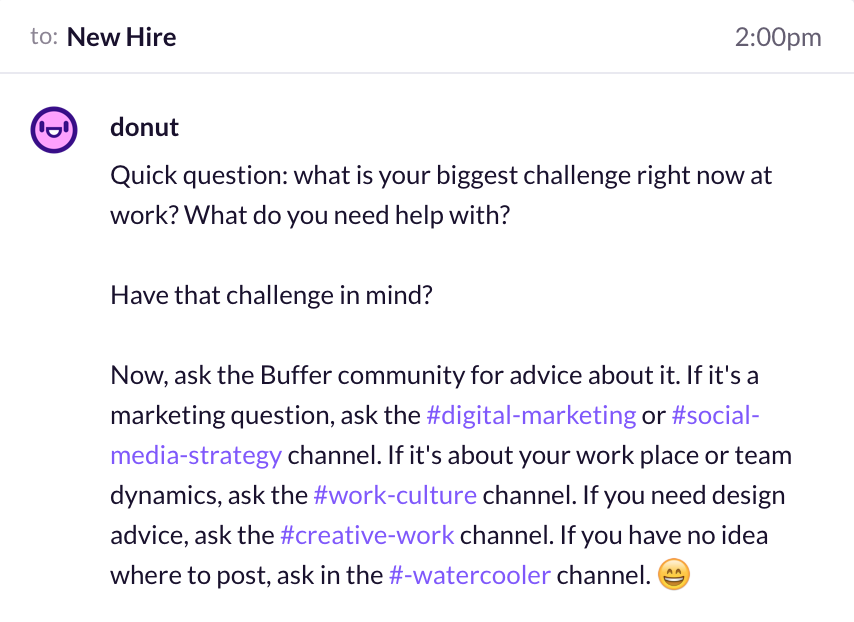This screenshot has width=854, height=622.
Task: Click the donut bot avatar icon
Action: click(x=53, y=130)
